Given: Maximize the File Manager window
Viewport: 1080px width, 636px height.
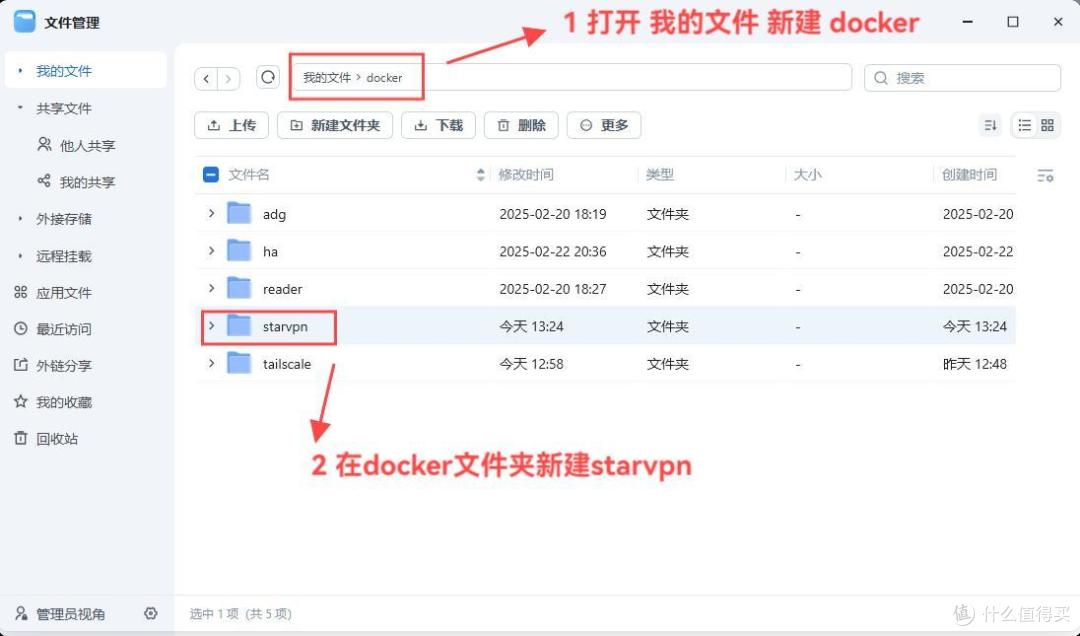Looking at the screenshot, I should coord(1012,22).
